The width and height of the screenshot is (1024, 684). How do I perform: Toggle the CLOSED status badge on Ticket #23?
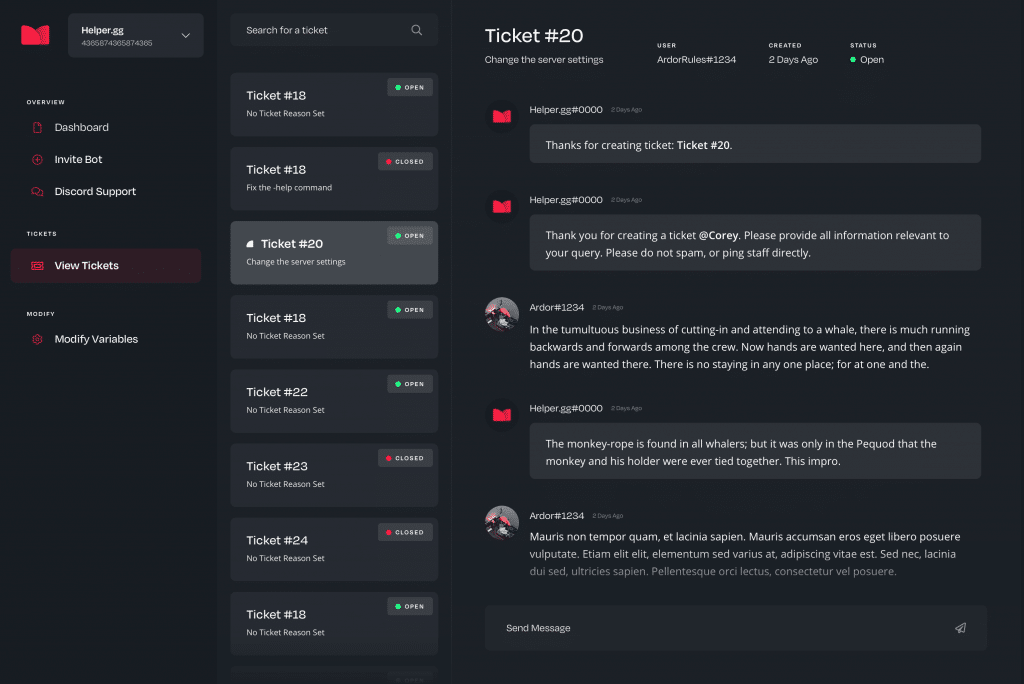tap(405, 457)
